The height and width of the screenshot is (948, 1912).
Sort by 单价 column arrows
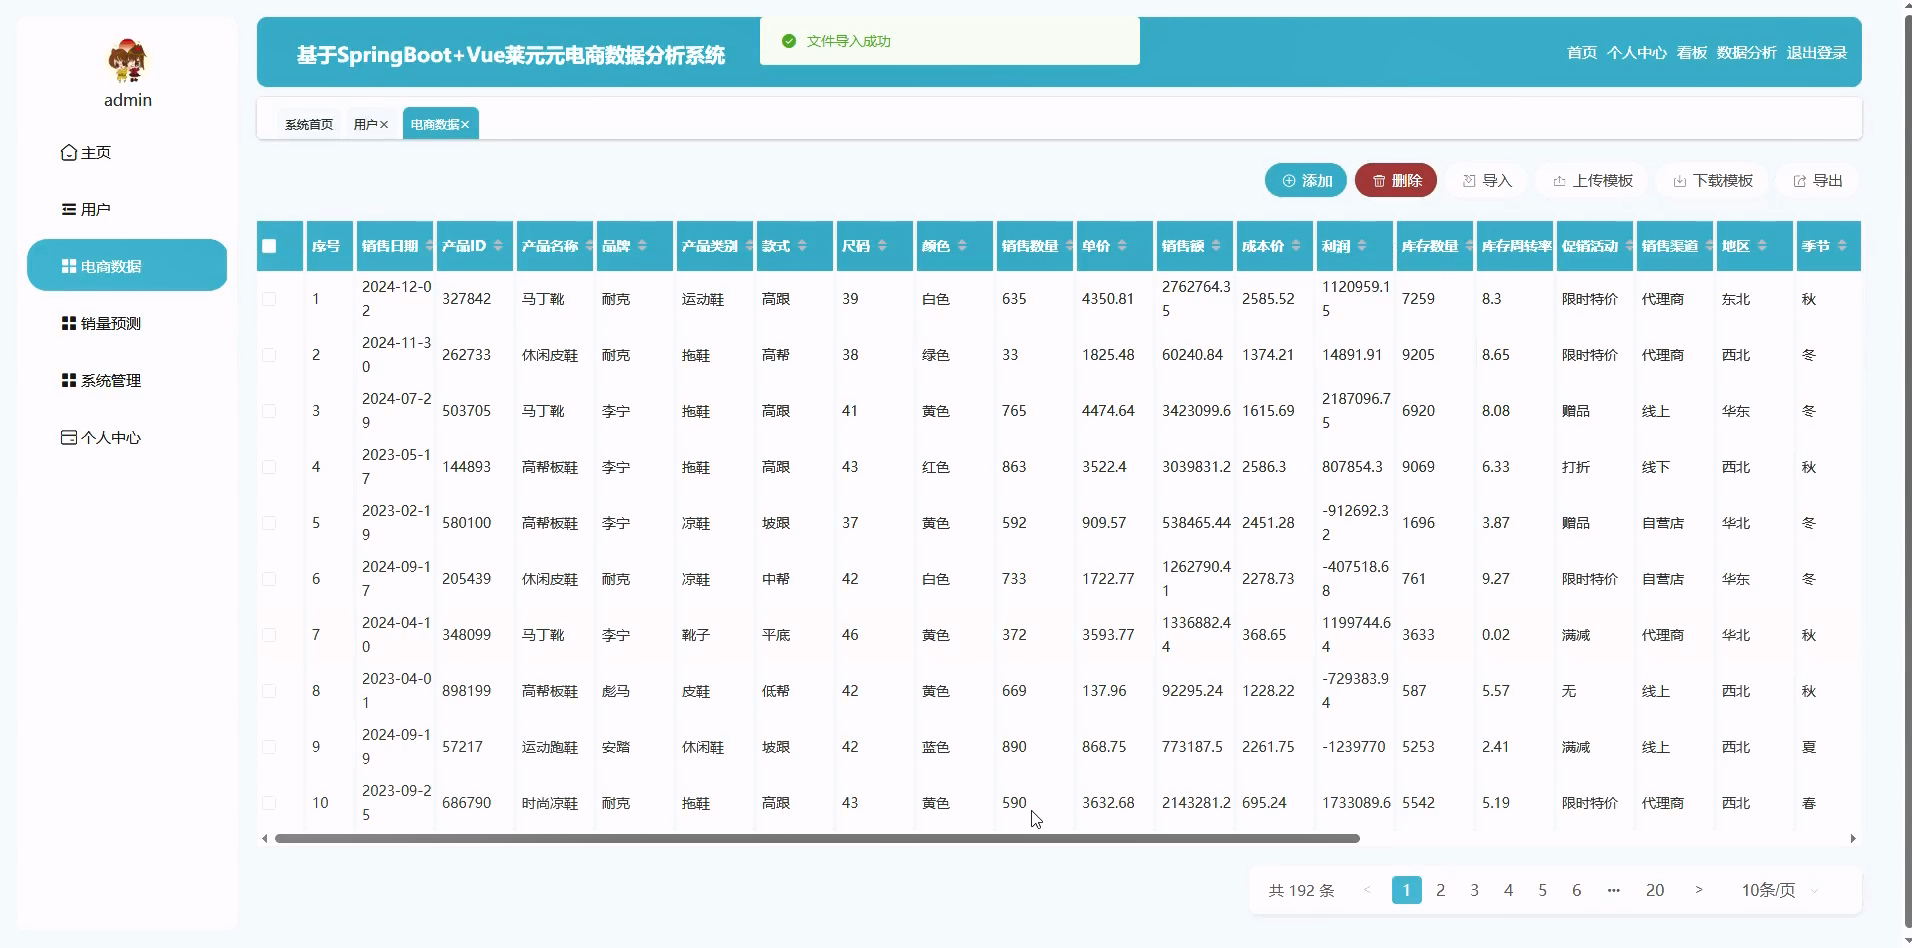[x=1122, y=246]
